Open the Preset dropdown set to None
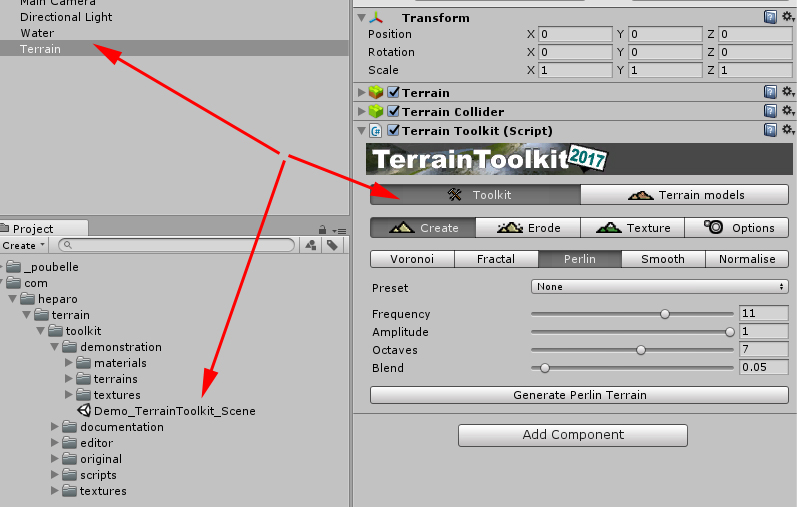797x507 pixels. 660,287
